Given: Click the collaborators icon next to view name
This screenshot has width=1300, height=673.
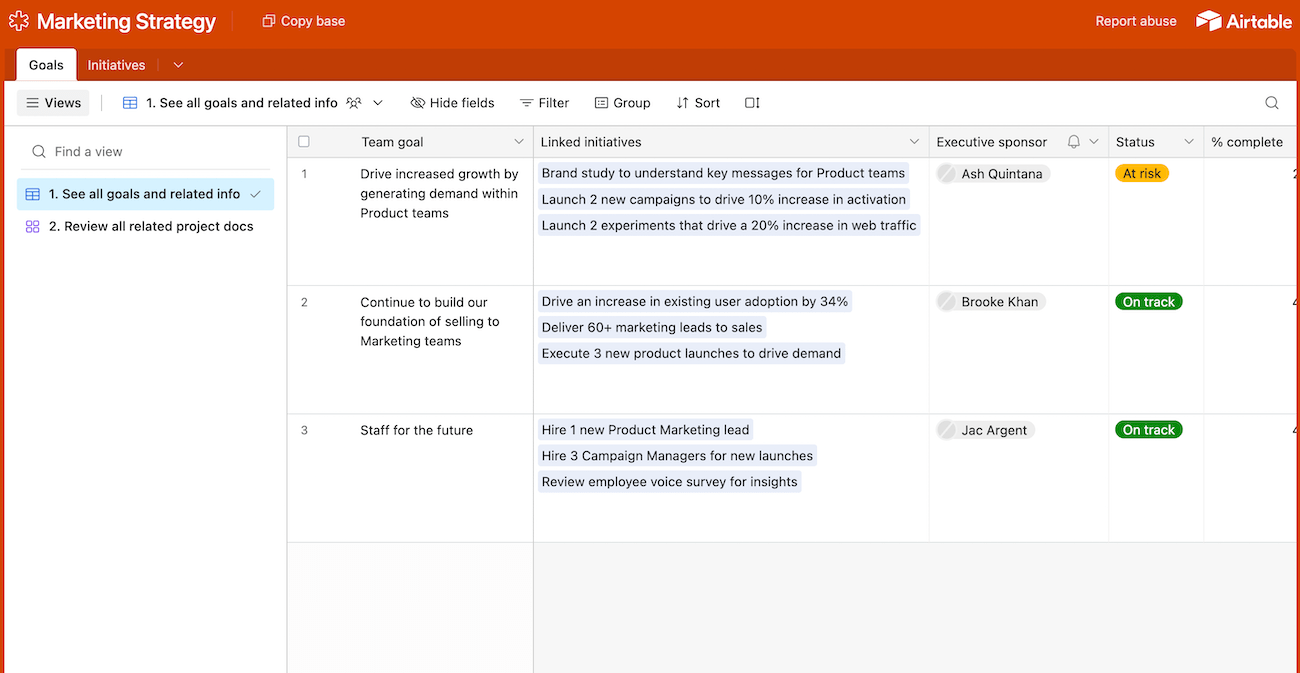Looking at the screenshot, I should coord(354,102).
